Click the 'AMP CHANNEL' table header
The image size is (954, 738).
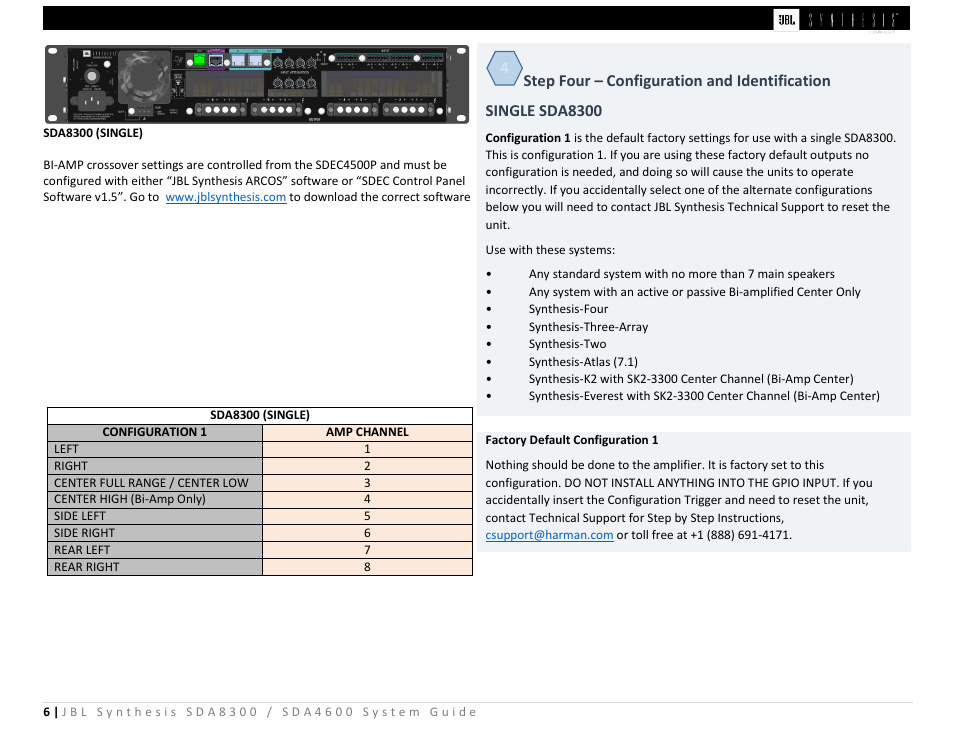click(367, 432)
